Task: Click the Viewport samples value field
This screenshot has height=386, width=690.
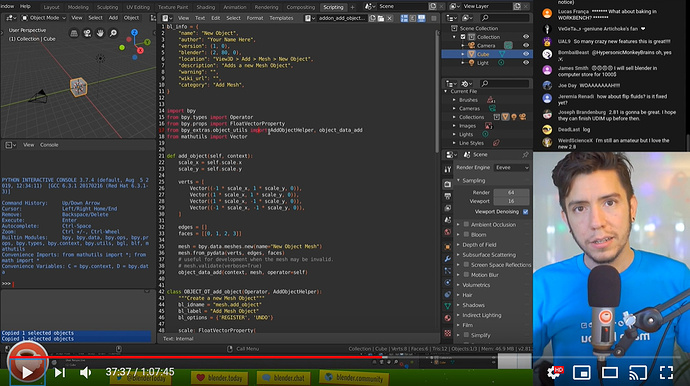Action: click(511, 201)
